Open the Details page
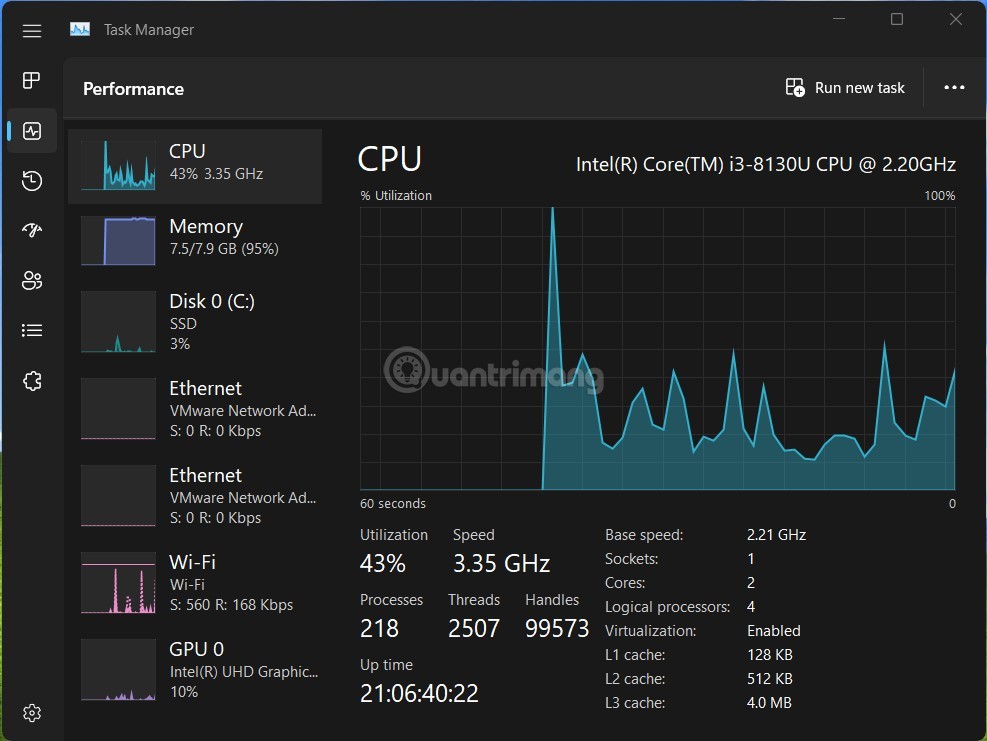The height and width of the screenshot is (741, 987). [31, 330]
